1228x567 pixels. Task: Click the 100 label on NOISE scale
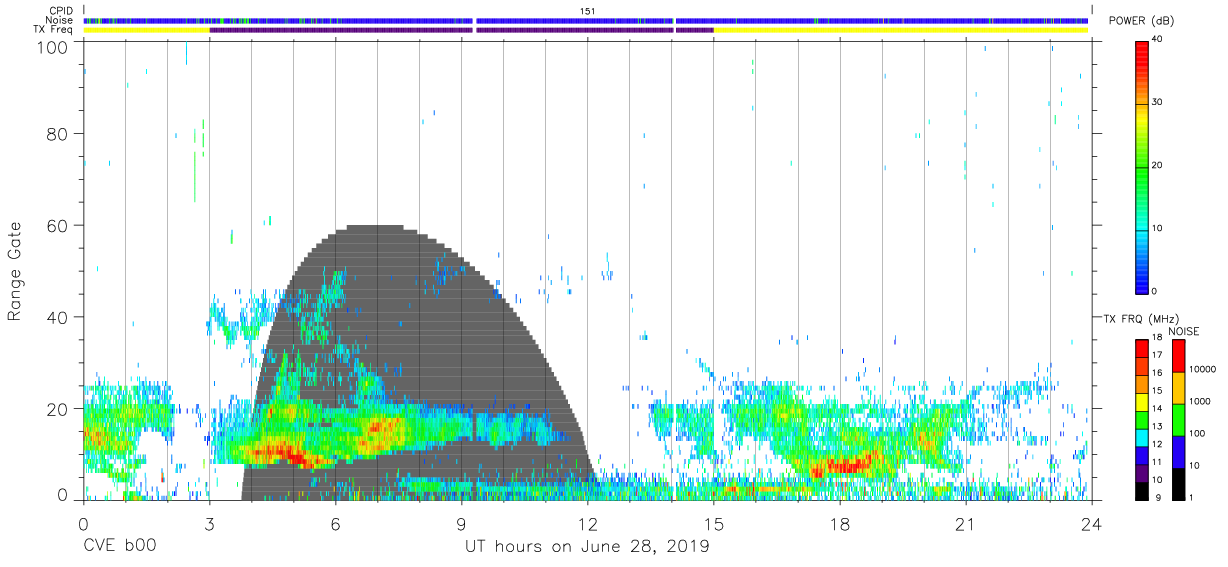[1196, 434]
